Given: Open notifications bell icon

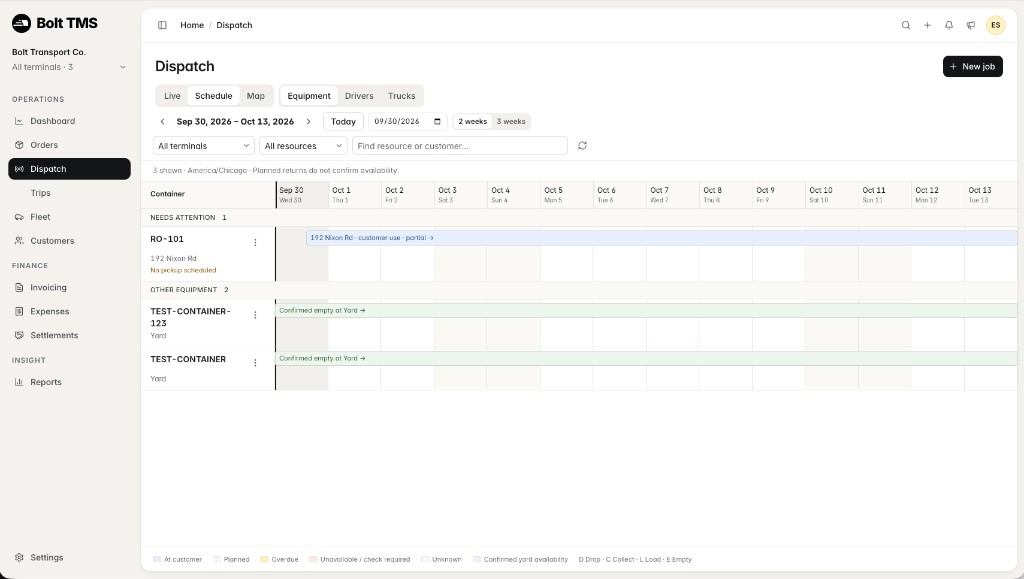Looking at the screenshot, I should click(949, 25).
